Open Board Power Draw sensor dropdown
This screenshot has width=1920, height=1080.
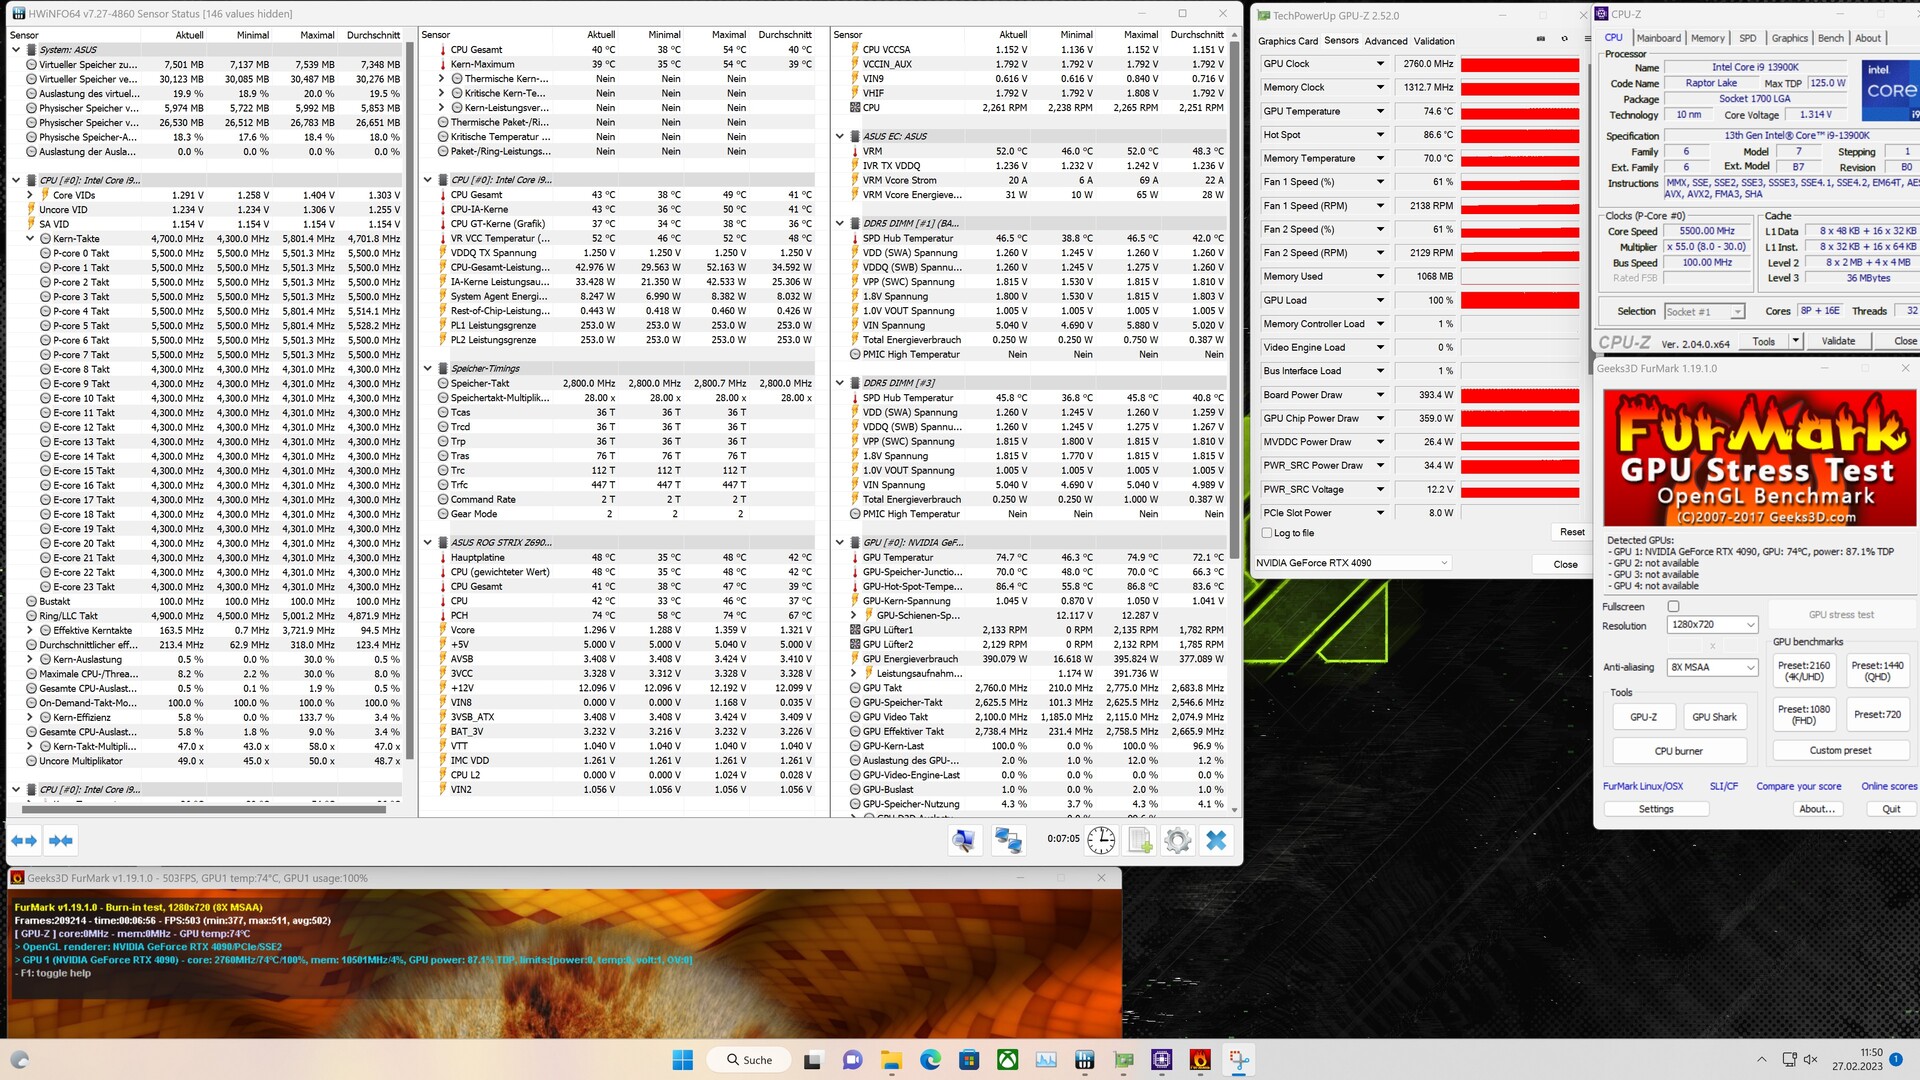click(1380, 395)
